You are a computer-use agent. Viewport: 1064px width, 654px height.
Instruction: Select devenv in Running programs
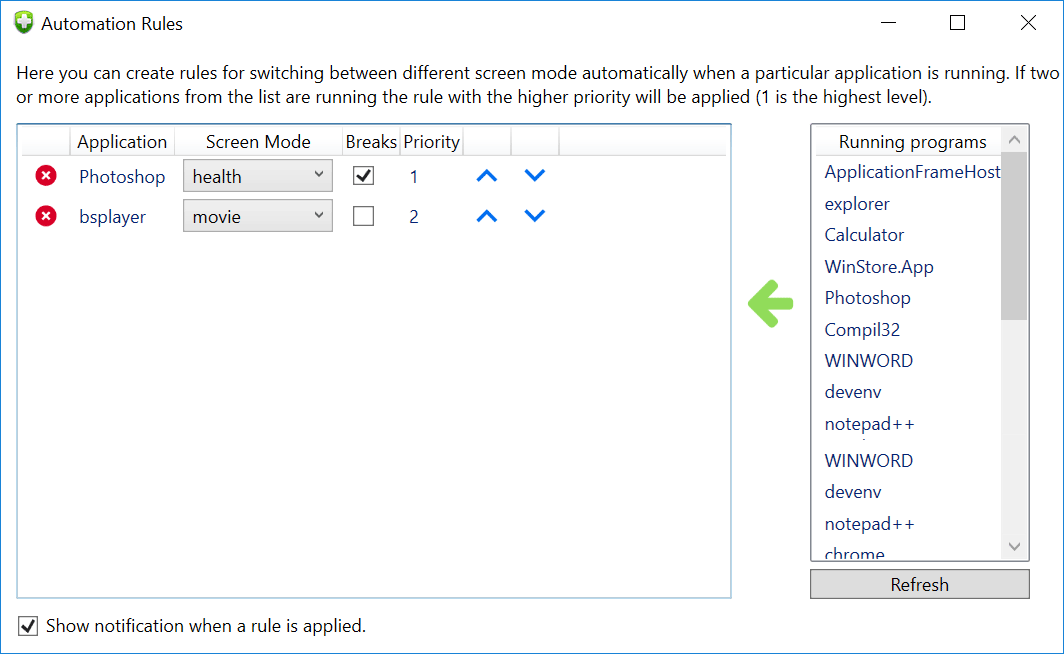(x=853, y=391)
